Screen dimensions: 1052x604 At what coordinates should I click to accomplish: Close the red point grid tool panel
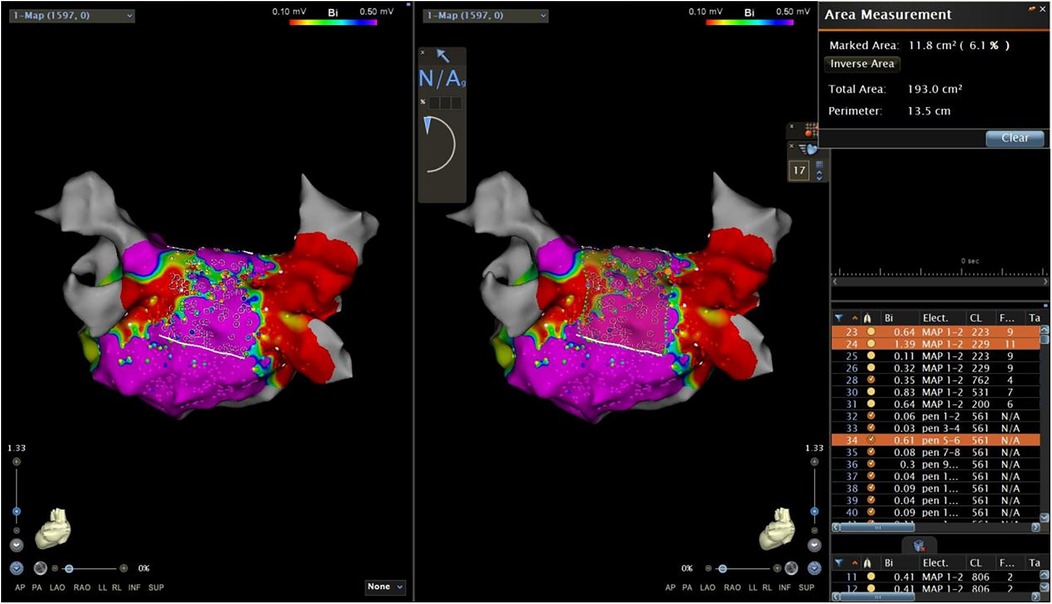[x=792, y=126]
